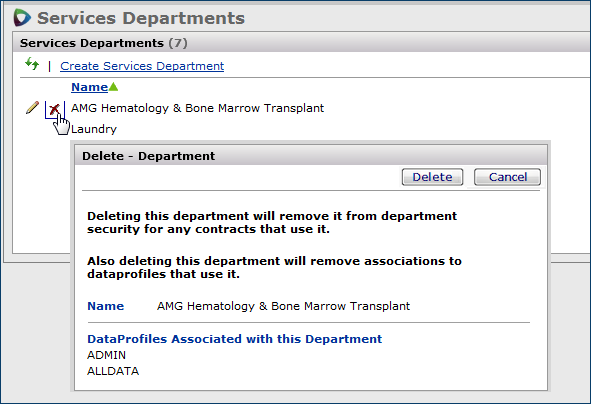Click the pencil edit icon for AMG Hematology
Image resolution: width=591 pixels, height=404 pixels.
32,107
